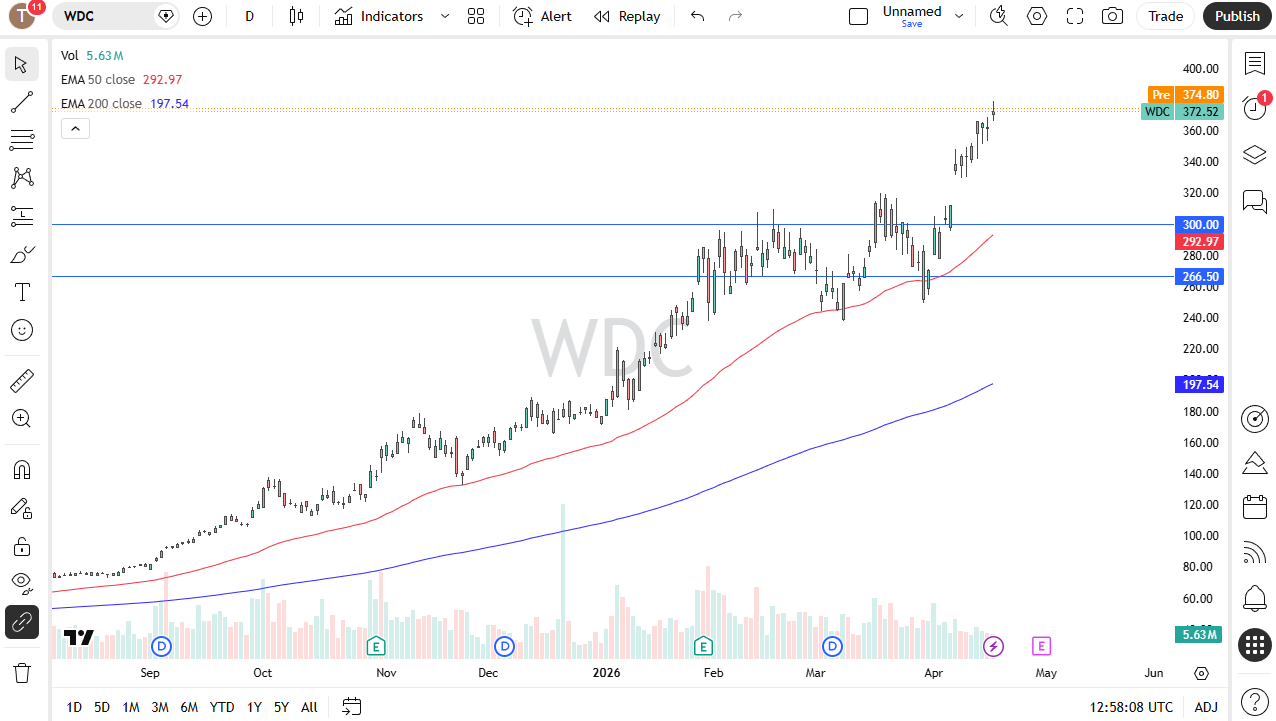1276x721 pixels.
Task: Show All available chart data
Action: pos(309,707)
